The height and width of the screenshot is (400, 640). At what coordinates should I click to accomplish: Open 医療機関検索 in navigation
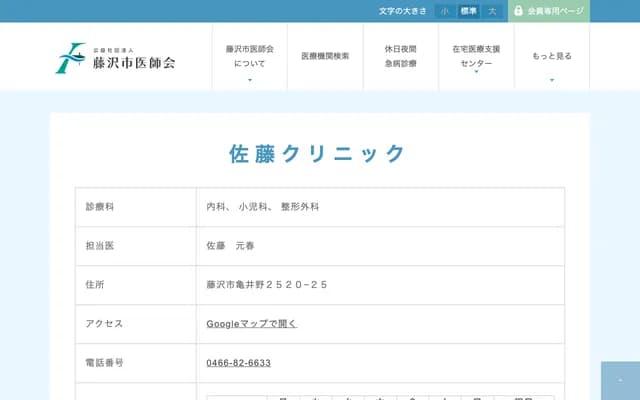pos(325,56)
